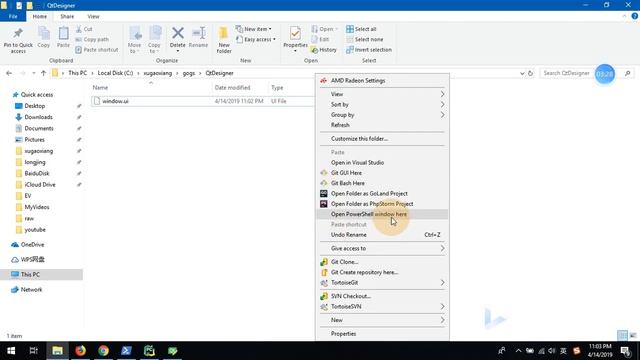
Task: Select the window.ui file
Action: (x=115, y=101)
